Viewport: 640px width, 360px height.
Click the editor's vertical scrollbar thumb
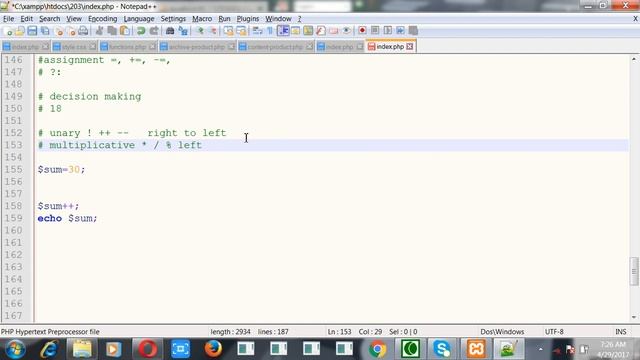click(x=633, y=271)
